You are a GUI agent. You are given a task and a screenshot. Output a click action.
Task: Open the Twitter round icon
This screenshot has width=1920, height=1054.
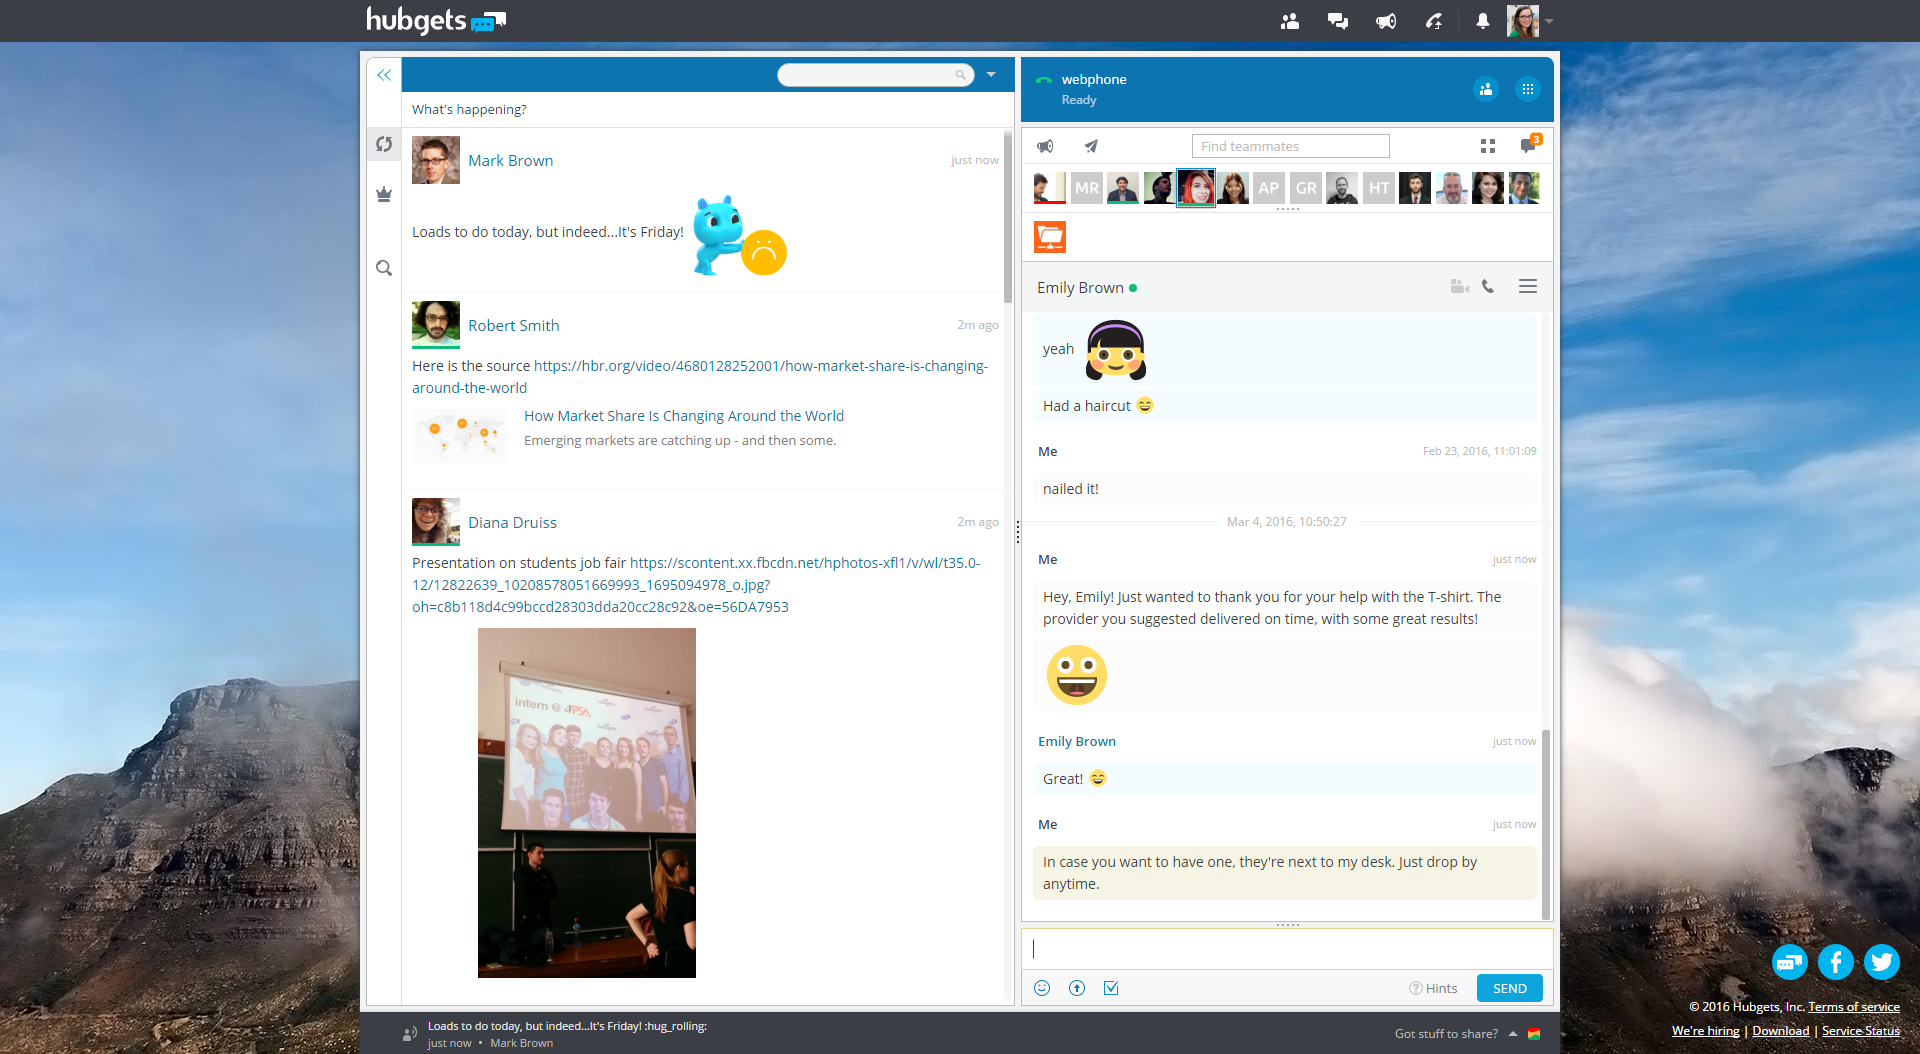pyautogui.click(x=1882, y=962)
